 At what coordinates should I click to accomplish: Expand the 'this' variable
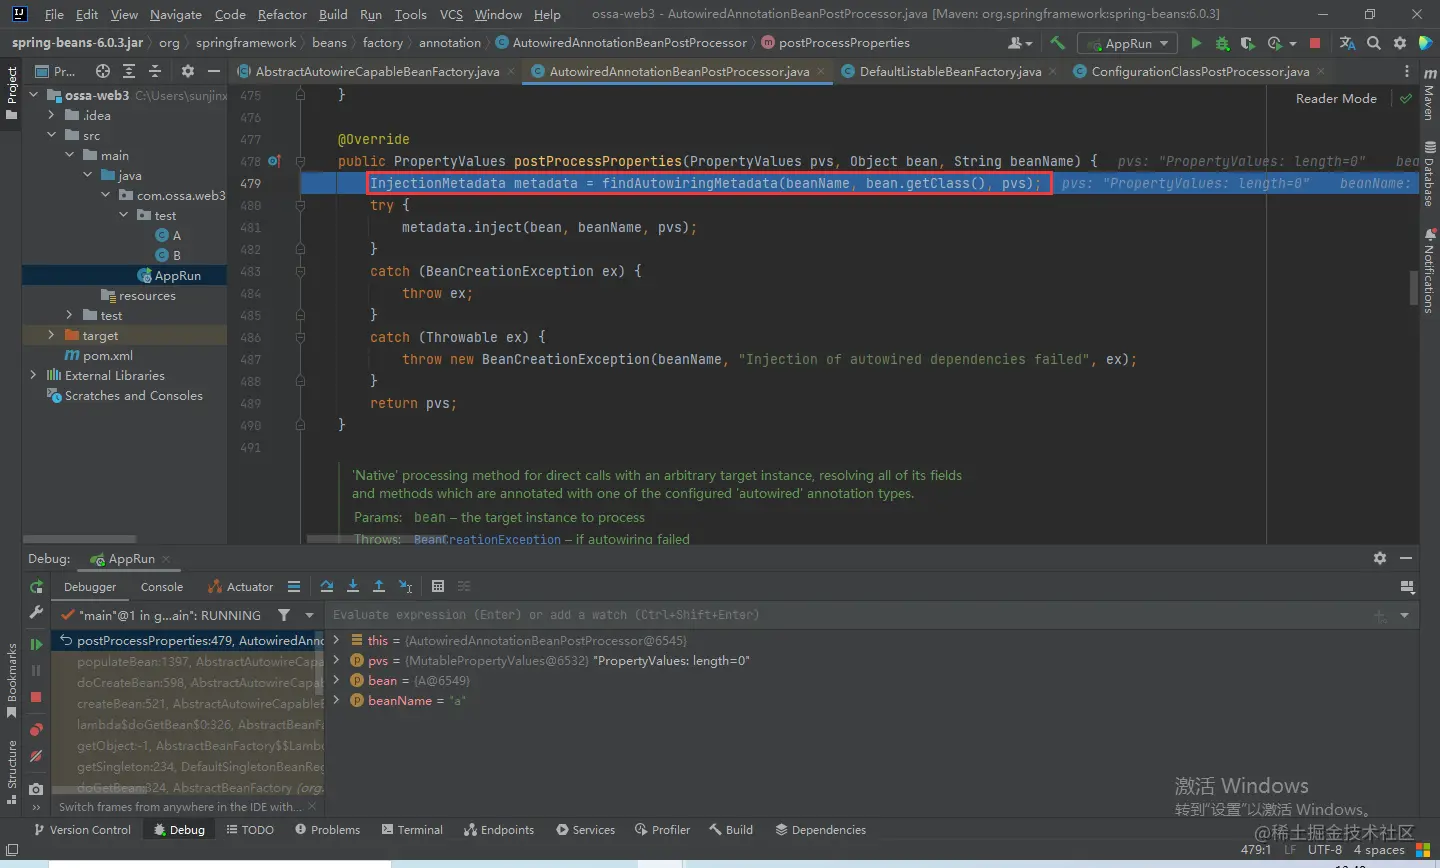point(336,640)
